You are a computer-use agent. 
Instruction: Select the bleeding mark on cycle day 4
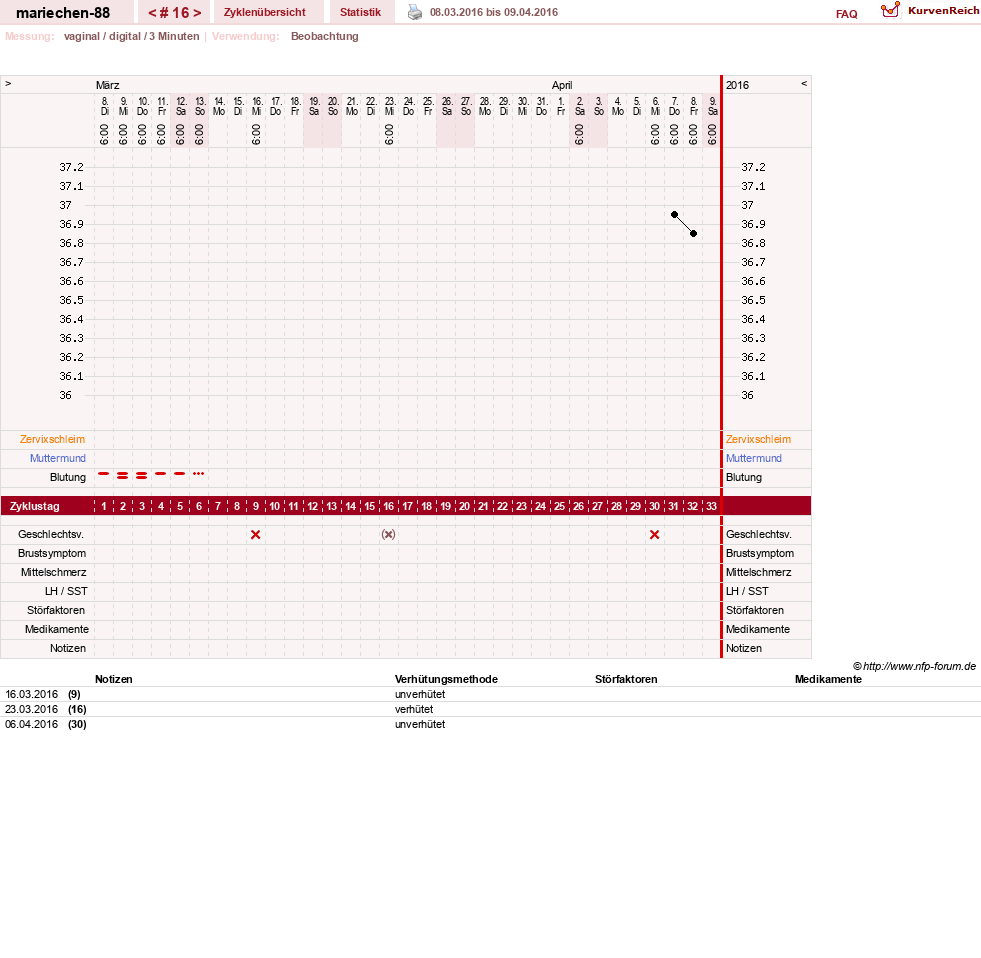161,474
